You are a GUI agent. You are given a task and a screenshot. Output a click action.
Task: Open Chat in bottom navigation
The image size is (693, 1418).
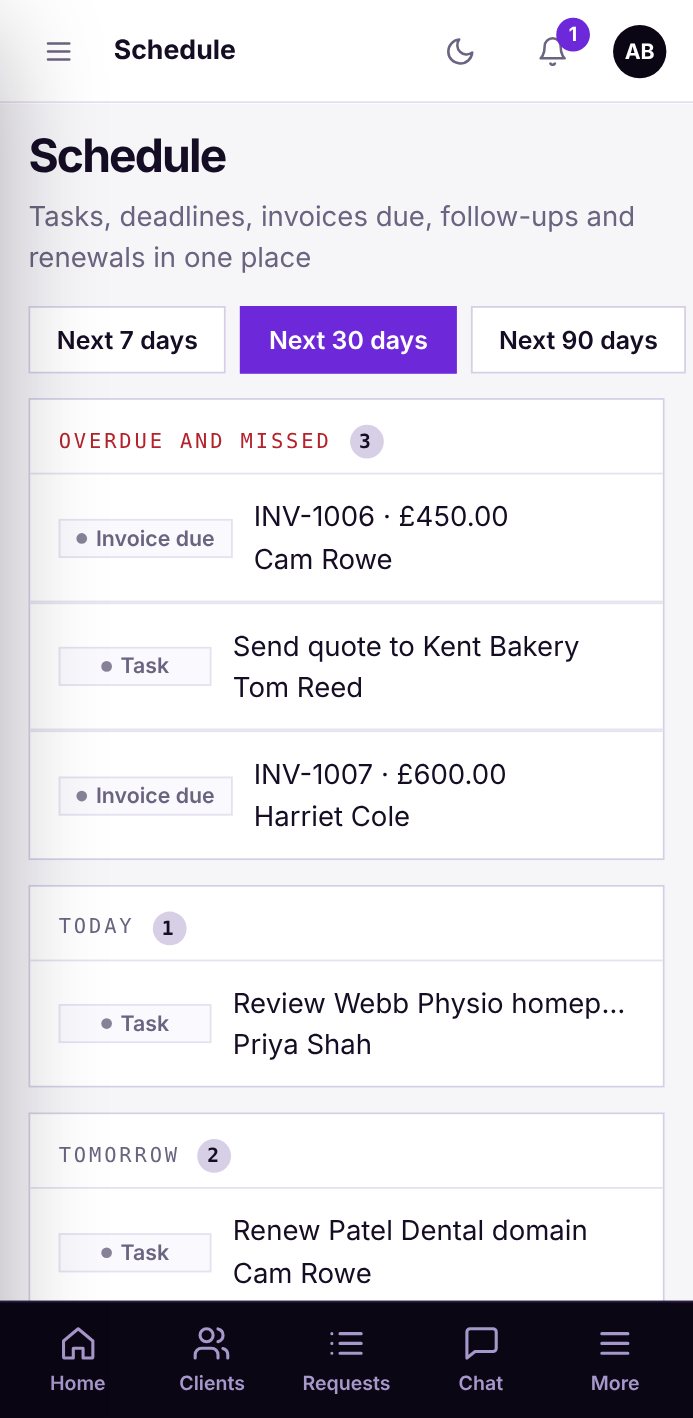481,1360
